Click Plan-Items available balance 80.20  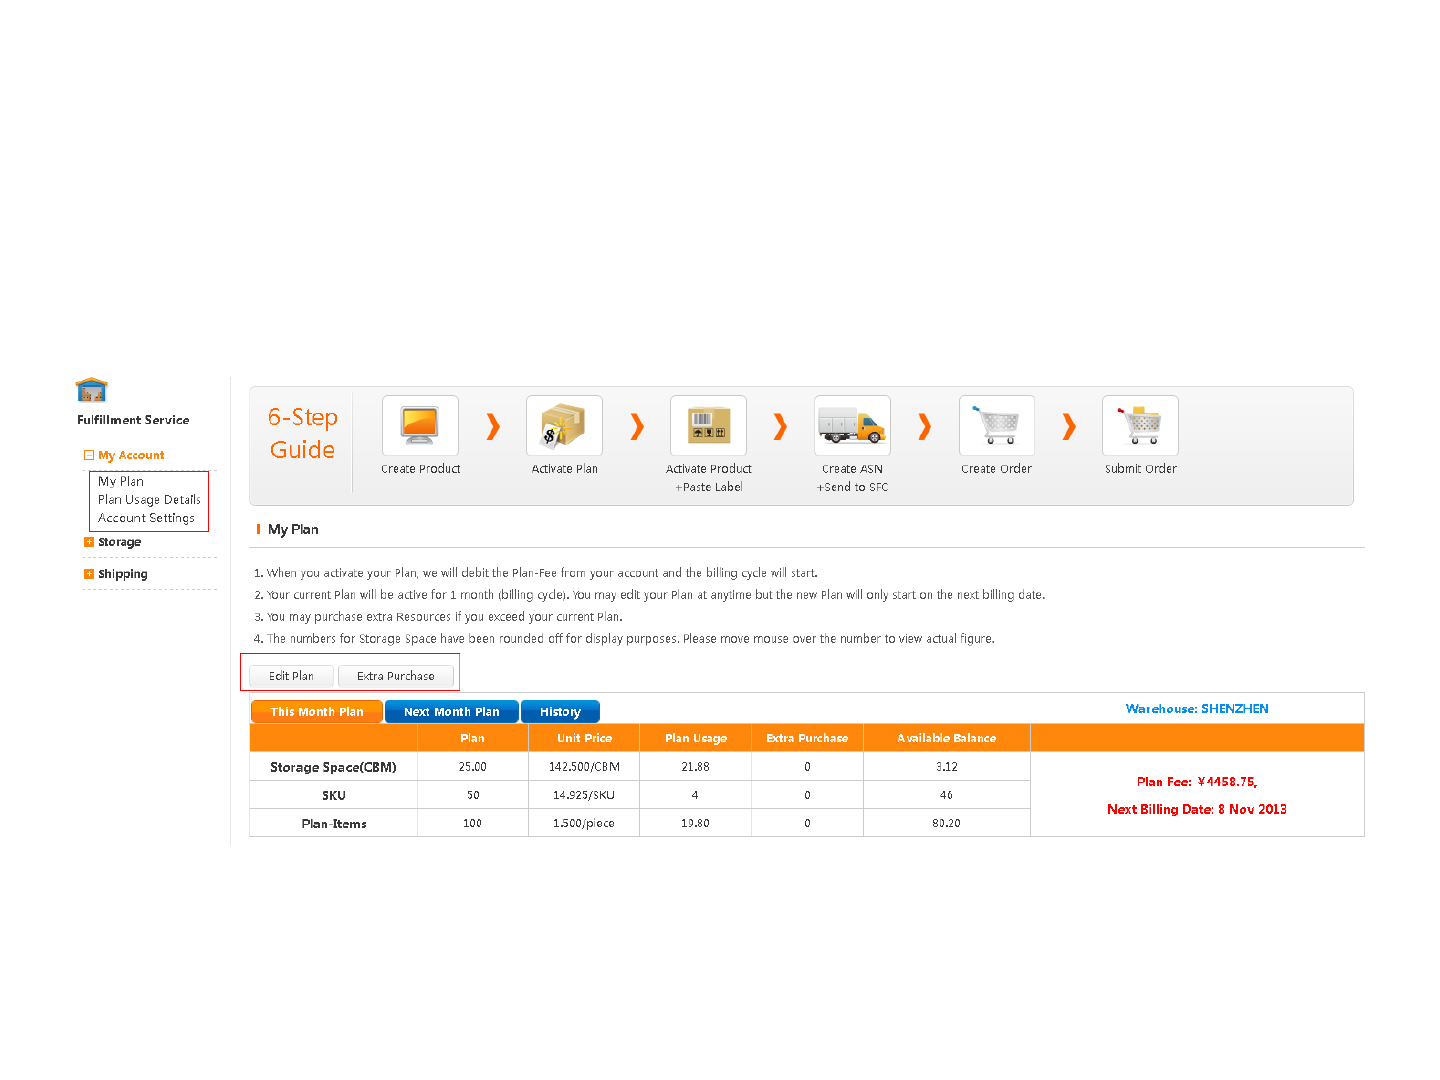(947, 823)
